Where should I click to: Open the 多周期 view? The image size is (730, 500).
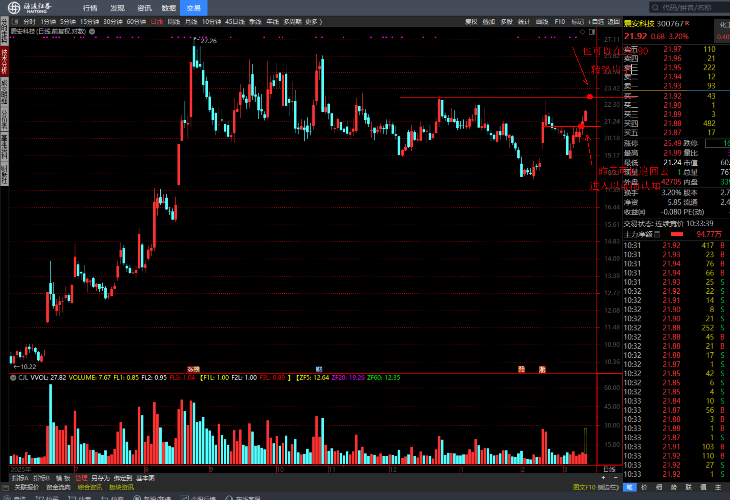pyautogui.click(x=292, y=22)
